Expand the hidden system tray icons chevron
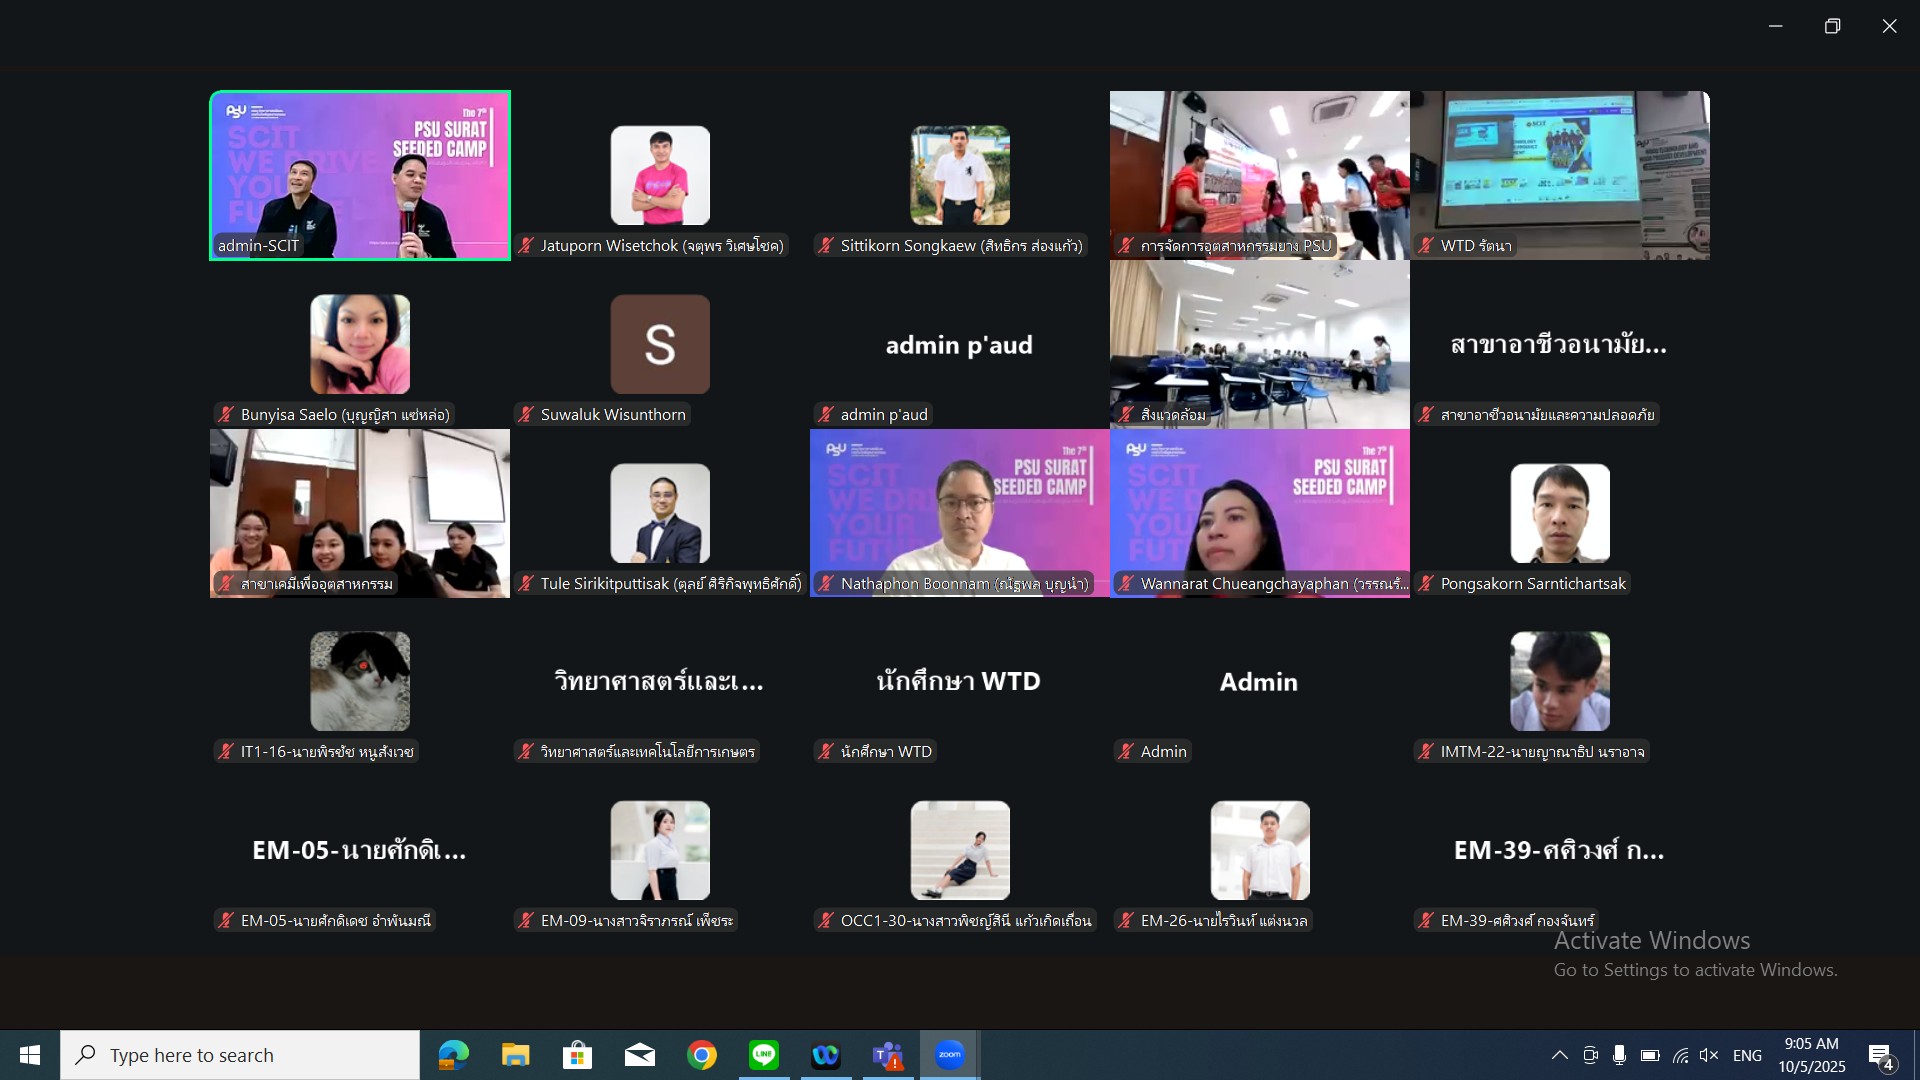 1559,1055
